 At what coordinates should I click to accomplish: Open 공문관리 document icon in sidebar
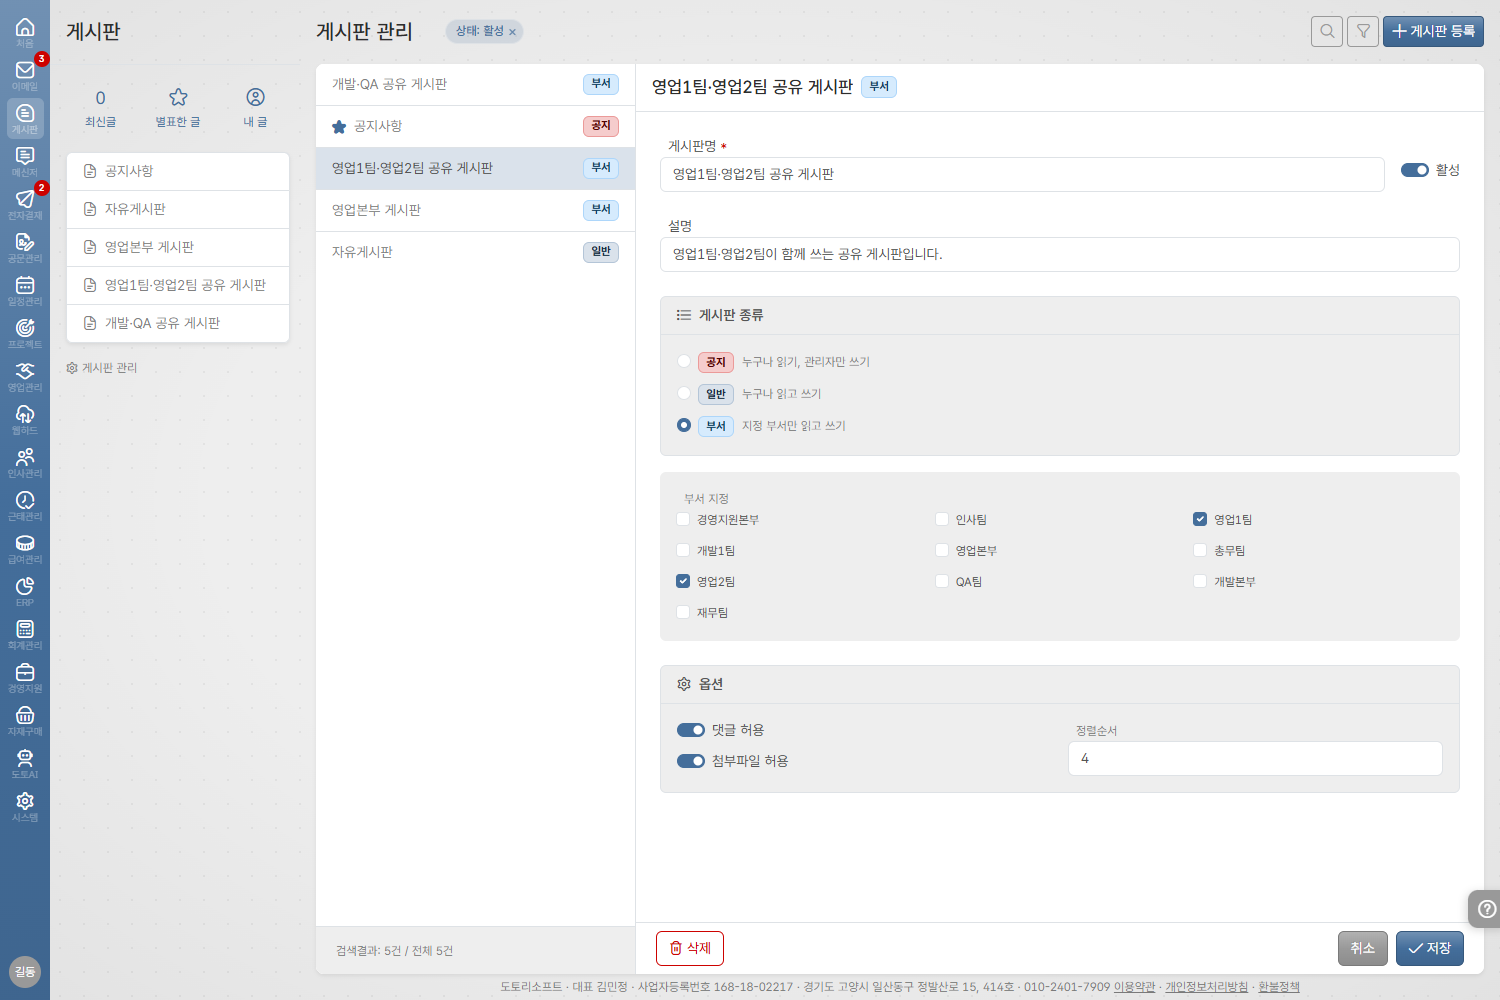pos(25,248)
